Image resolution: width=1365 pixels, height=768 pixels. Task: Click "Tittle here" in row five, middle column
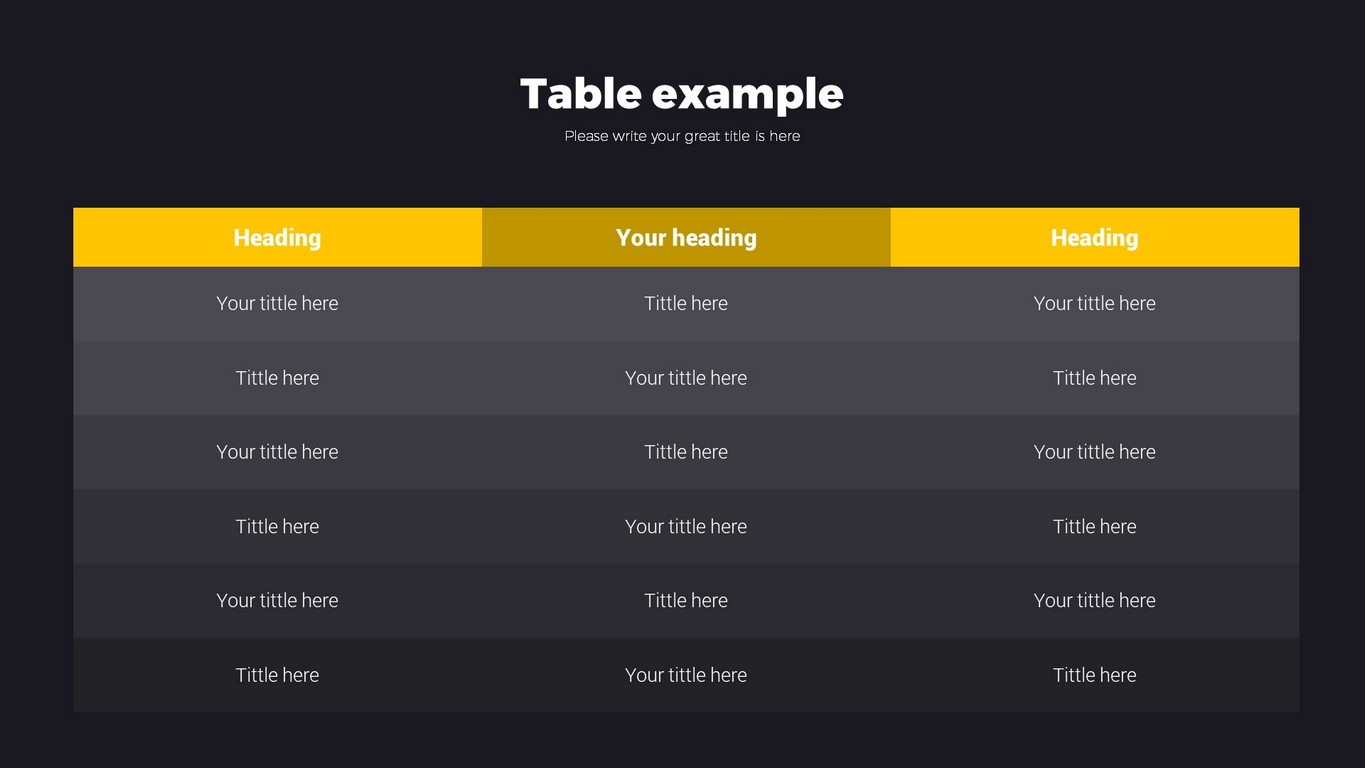[686, 600]
